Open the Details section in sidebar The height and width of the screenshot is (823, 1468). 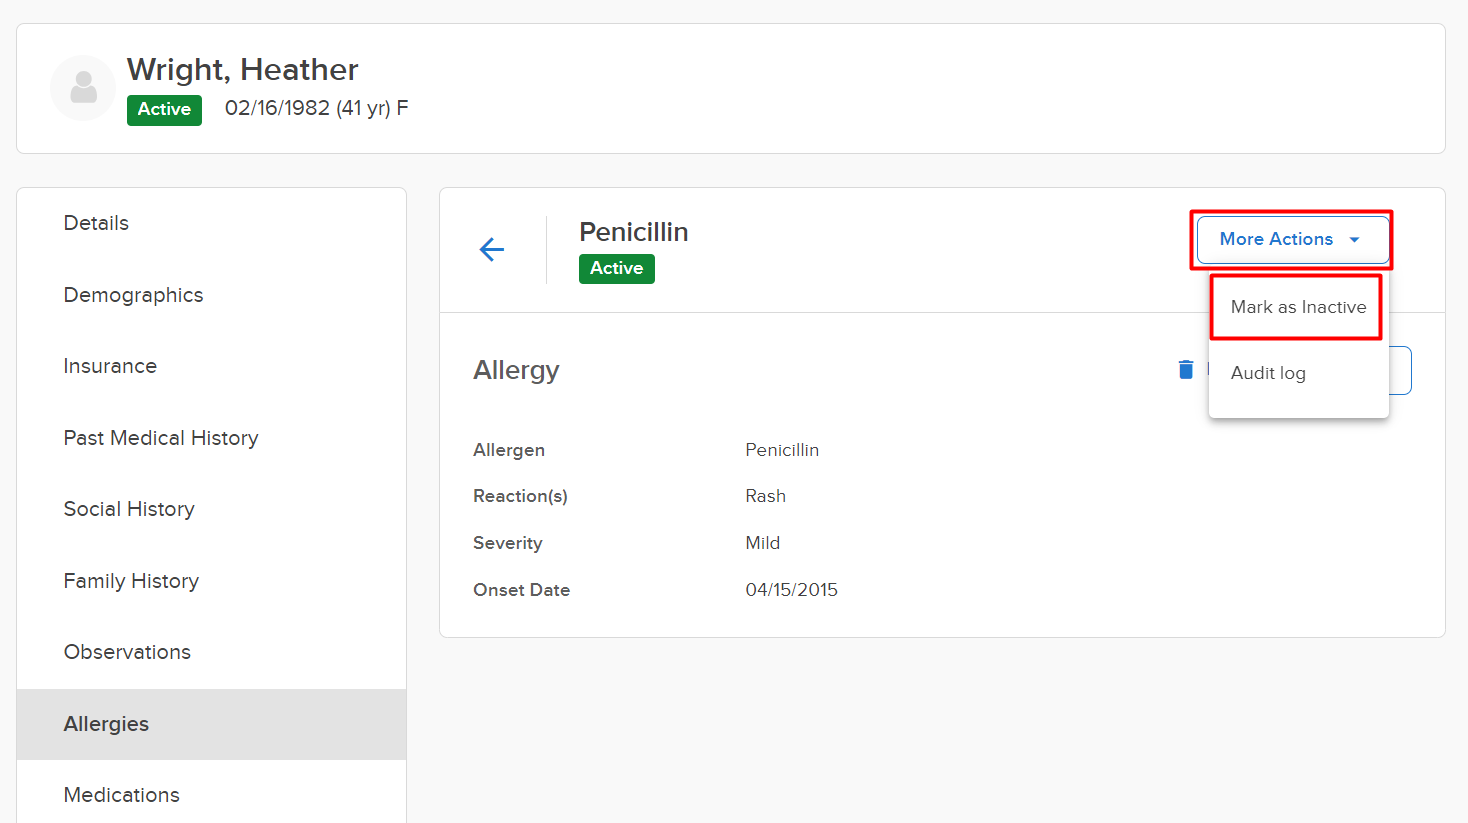(x=96, y=223)
